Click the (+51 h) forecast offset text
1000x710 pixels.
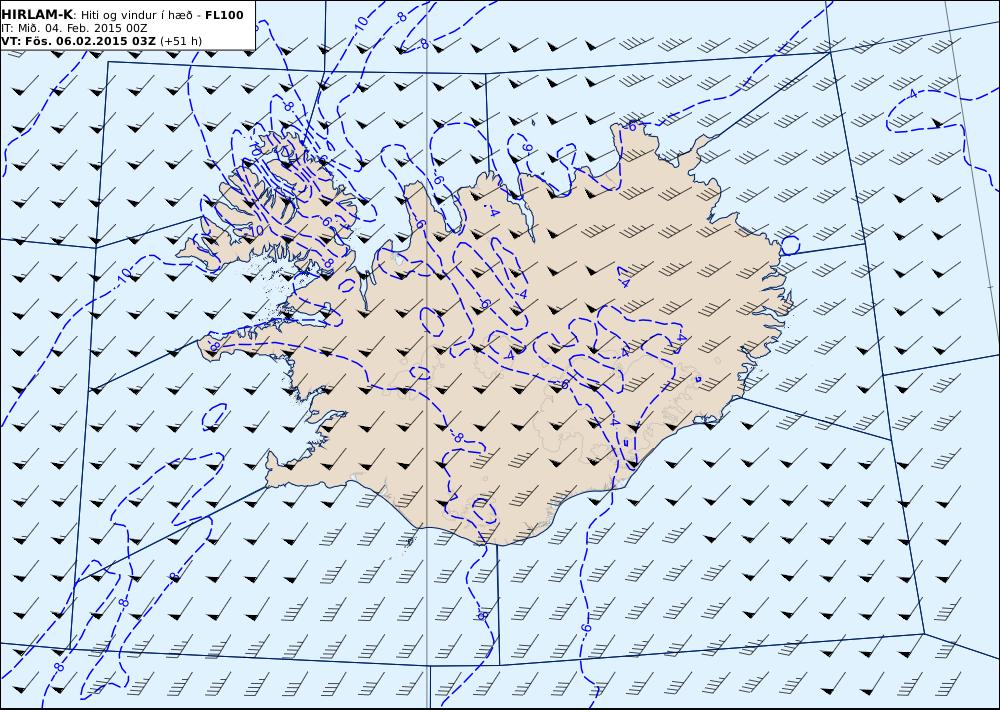(180, 41)
